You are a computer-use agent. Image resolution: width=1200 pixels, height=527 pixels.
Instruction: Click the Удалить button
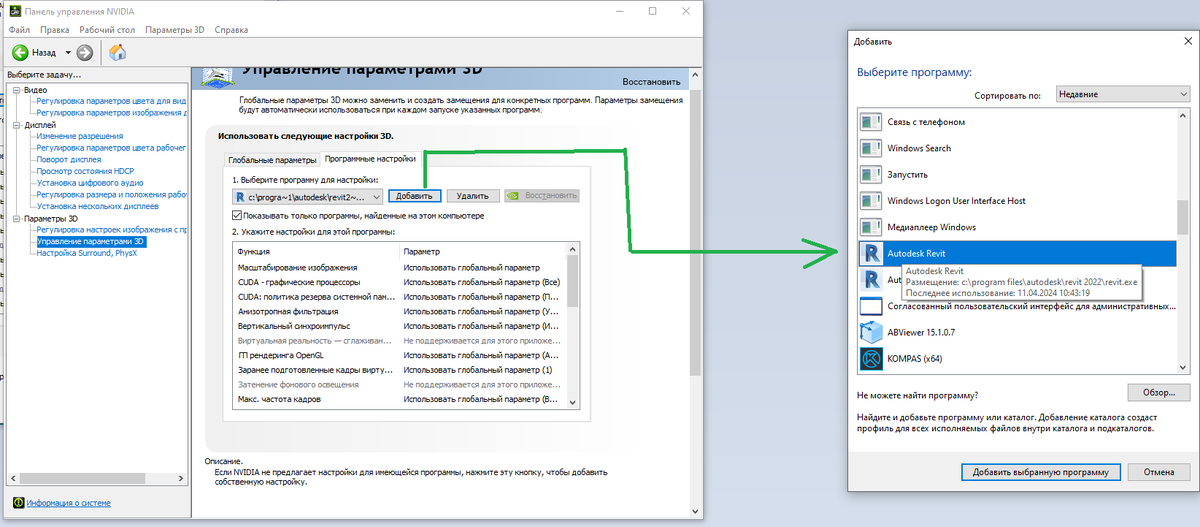(x=473, y=196)
